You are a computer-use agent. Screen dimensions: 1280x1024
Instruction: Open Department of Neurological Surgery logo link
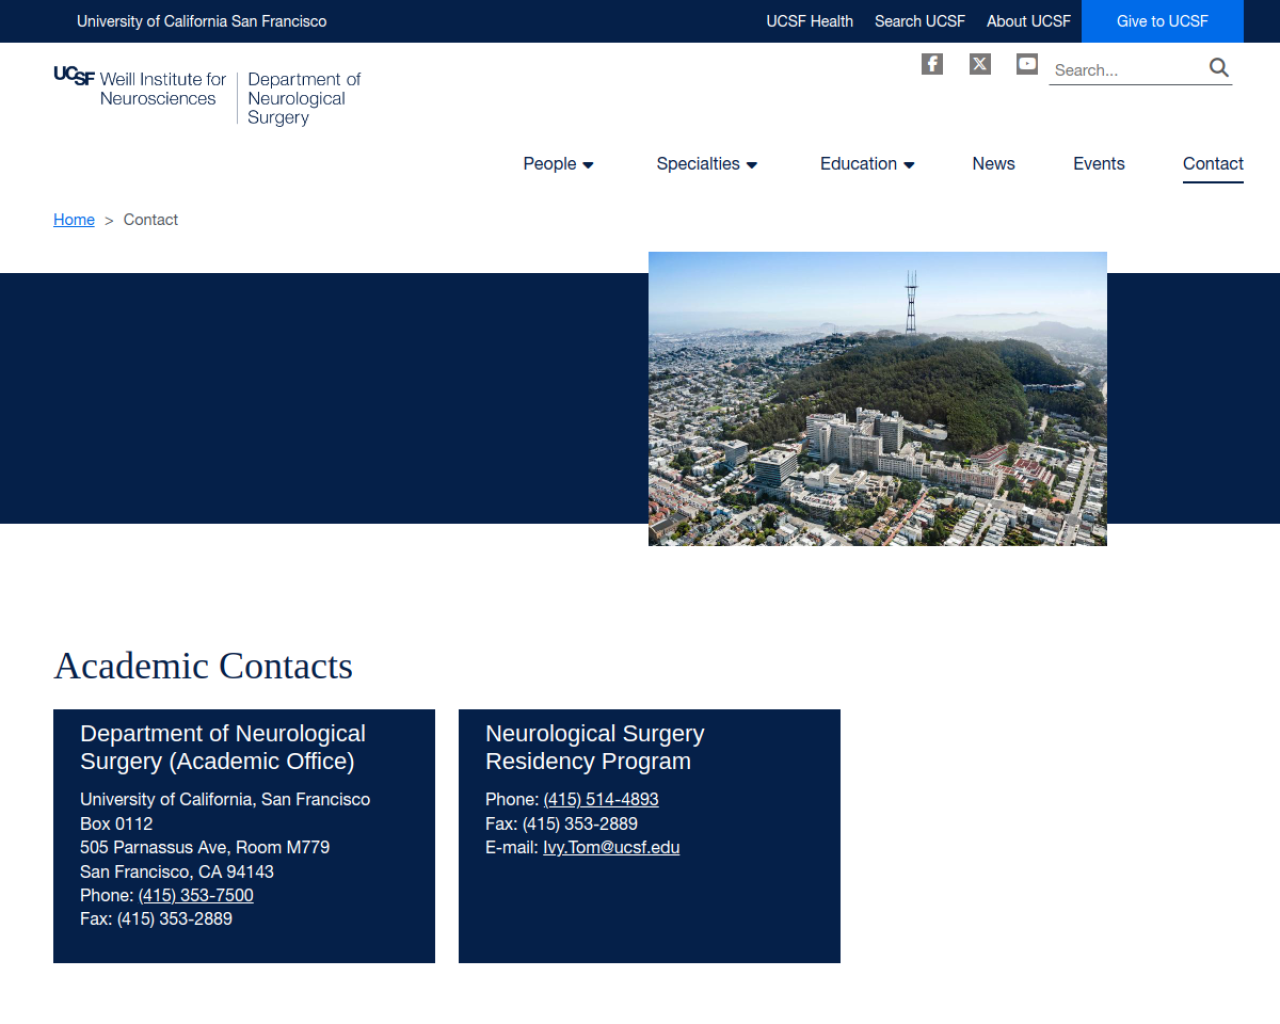(304, 98)
